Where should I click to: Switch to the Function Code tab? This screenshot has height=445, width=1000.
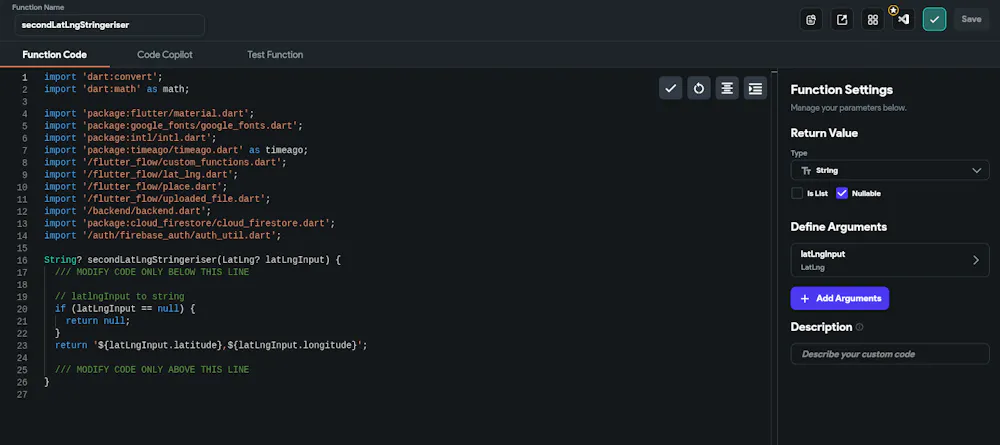coord(54,55)
